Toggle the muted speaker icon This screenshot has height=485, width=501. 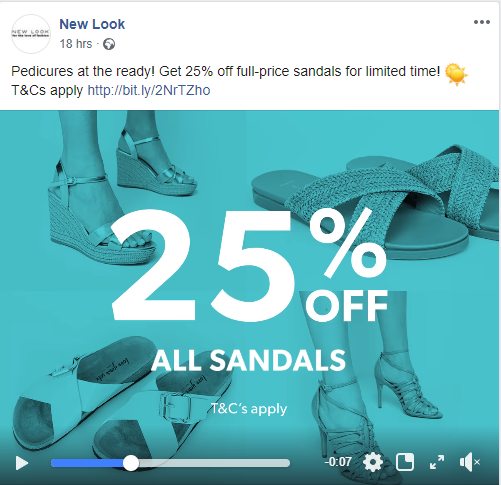click(469, 462)
